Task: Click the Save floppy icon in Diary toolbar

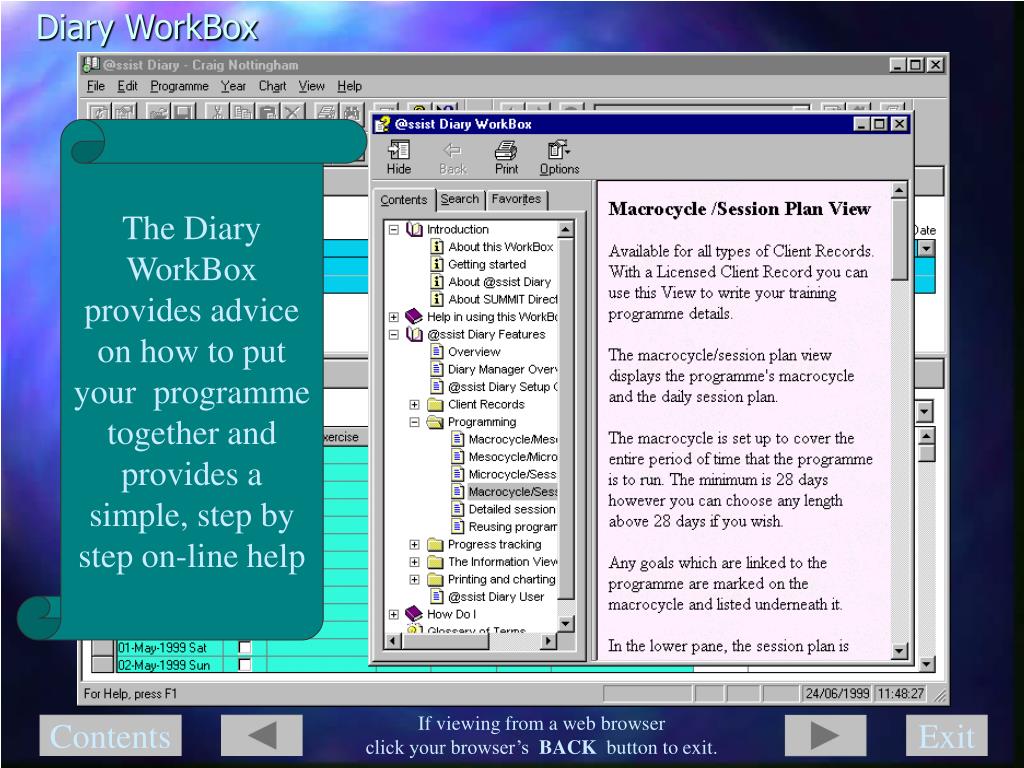Action: tap(184, 112)
